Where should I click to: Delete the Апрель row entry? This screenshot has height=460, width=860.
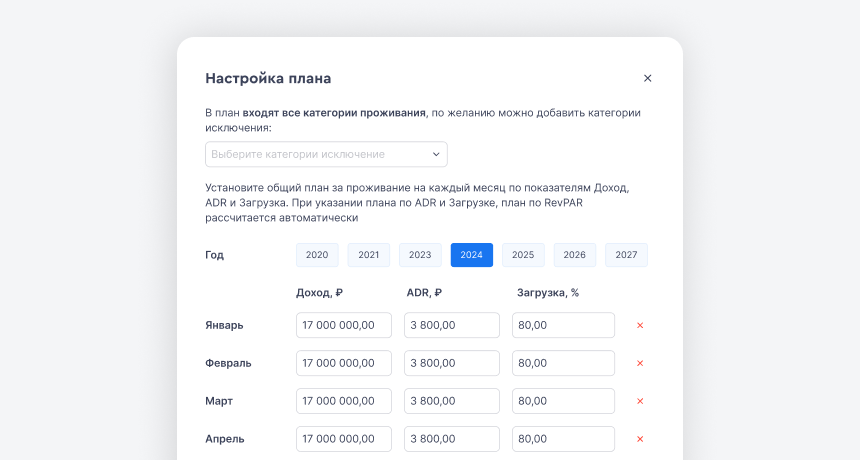click(x=640, y=439)
